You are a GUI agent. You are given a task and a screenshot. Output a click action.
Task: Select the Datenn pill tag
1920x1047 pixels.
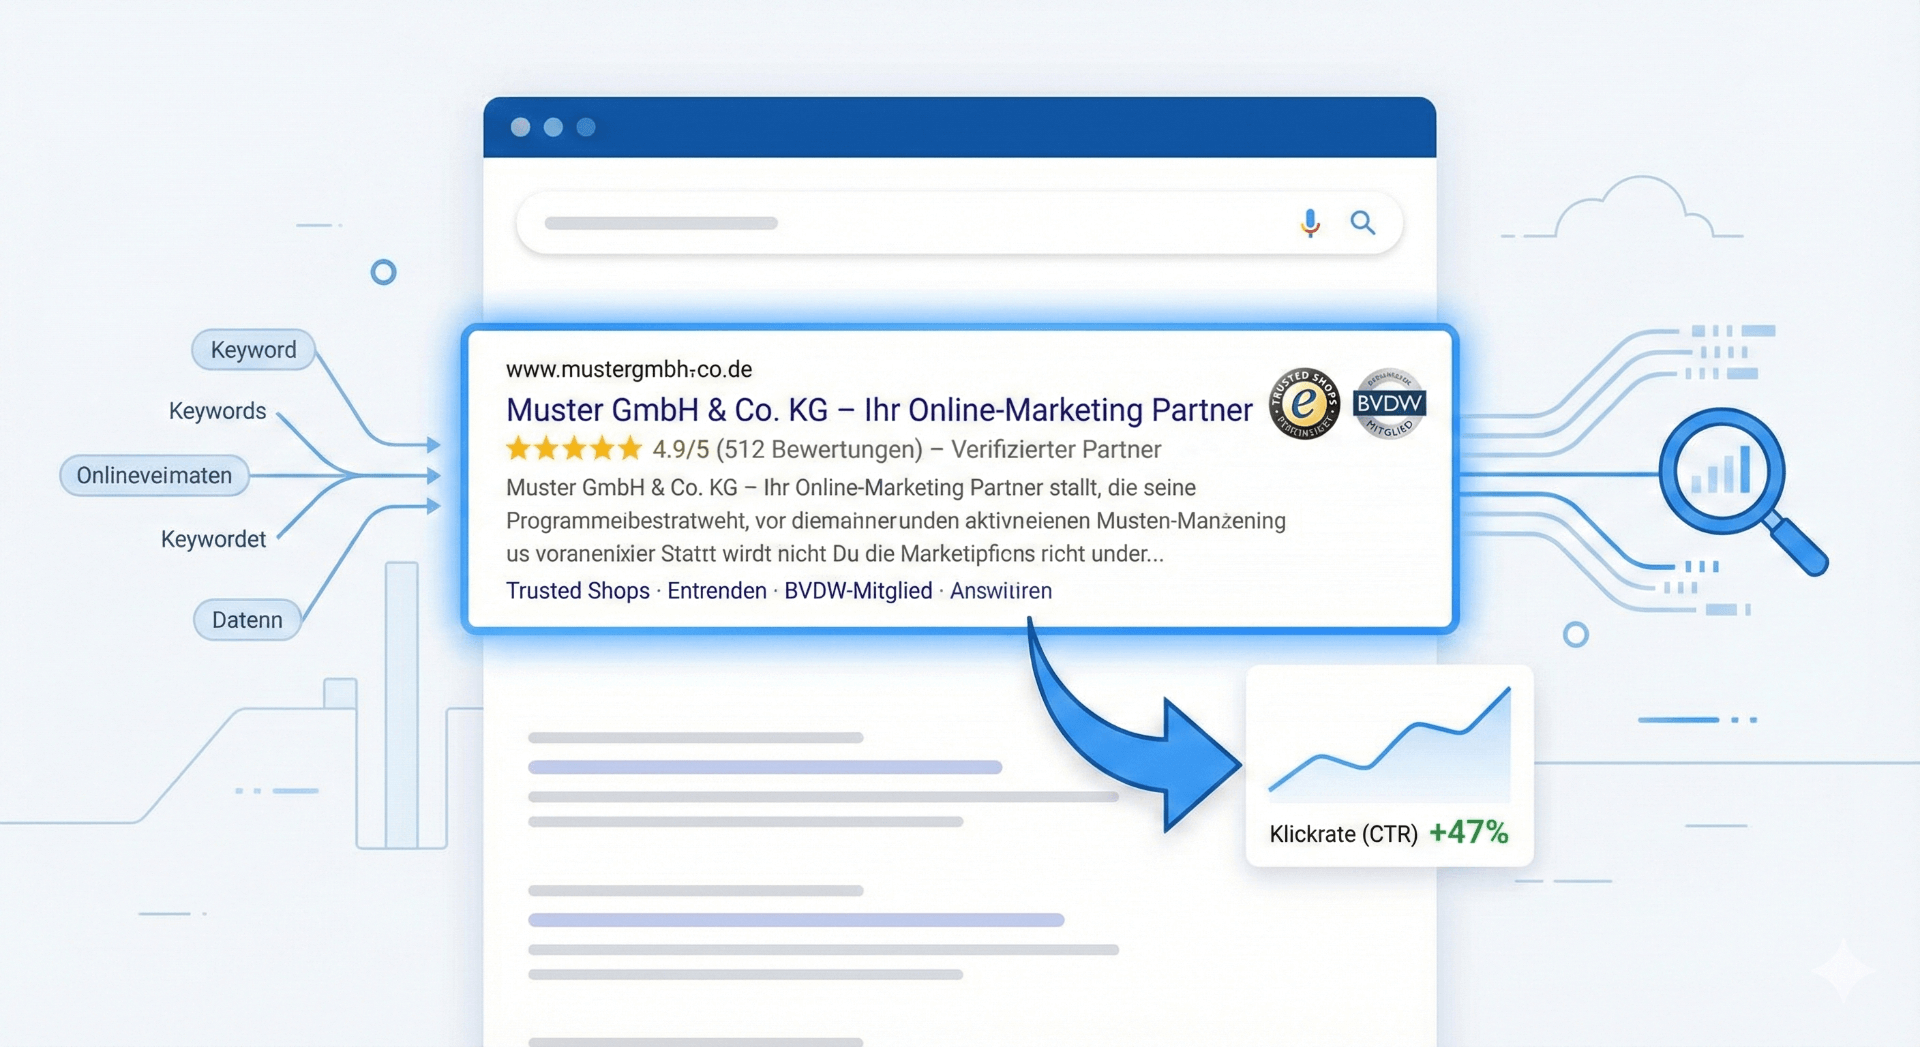[247, 620]
